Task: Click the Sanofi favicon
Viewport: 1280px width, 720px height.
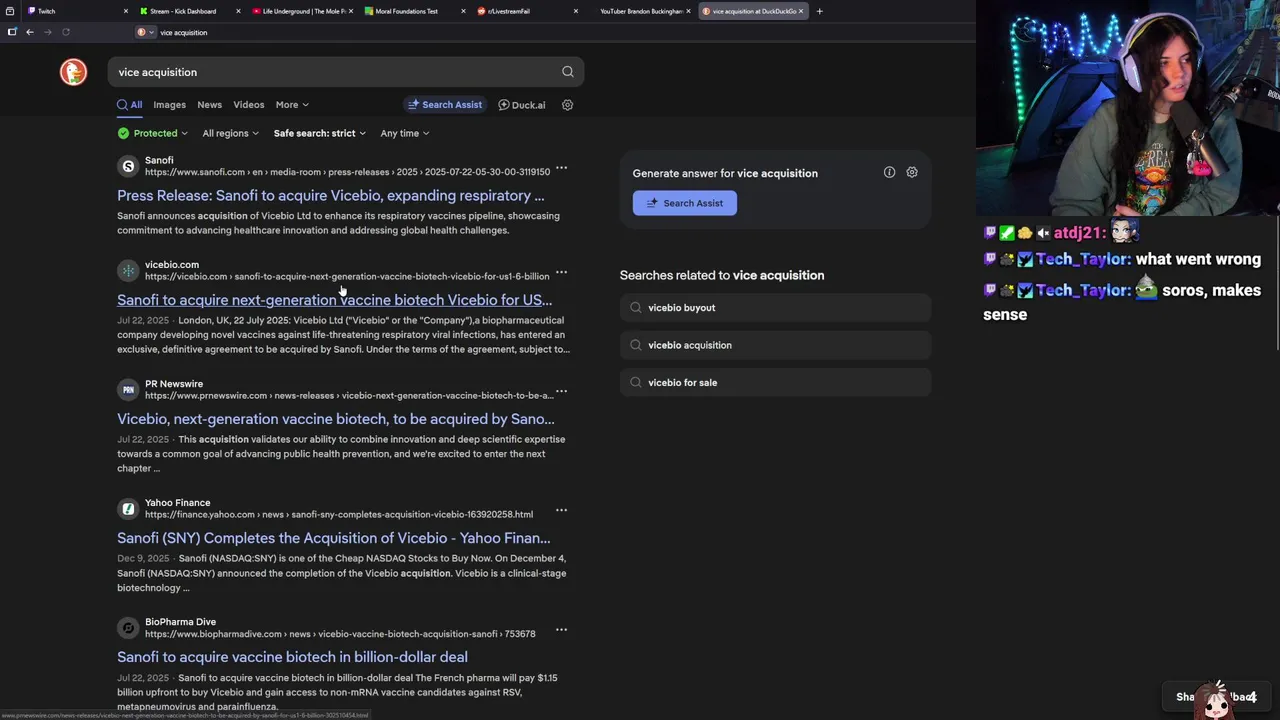Action: click(128, 166)
